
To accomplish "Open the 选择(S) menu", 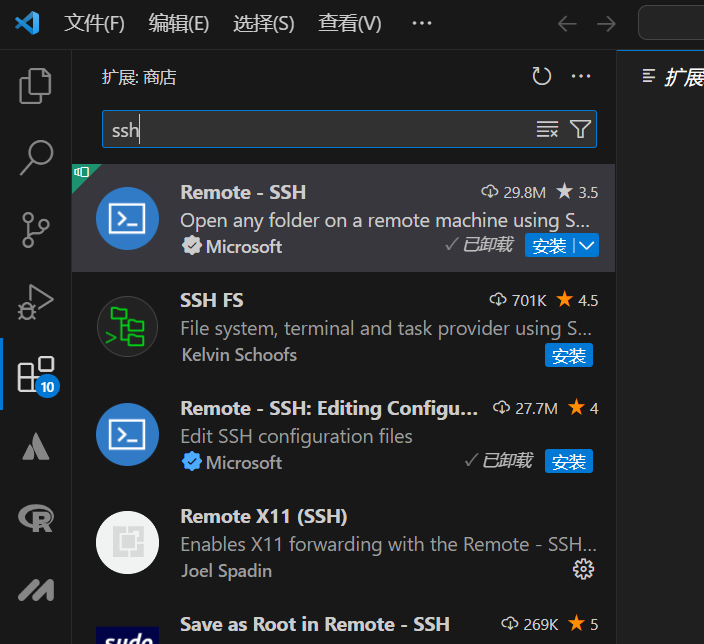I will 264,23.
